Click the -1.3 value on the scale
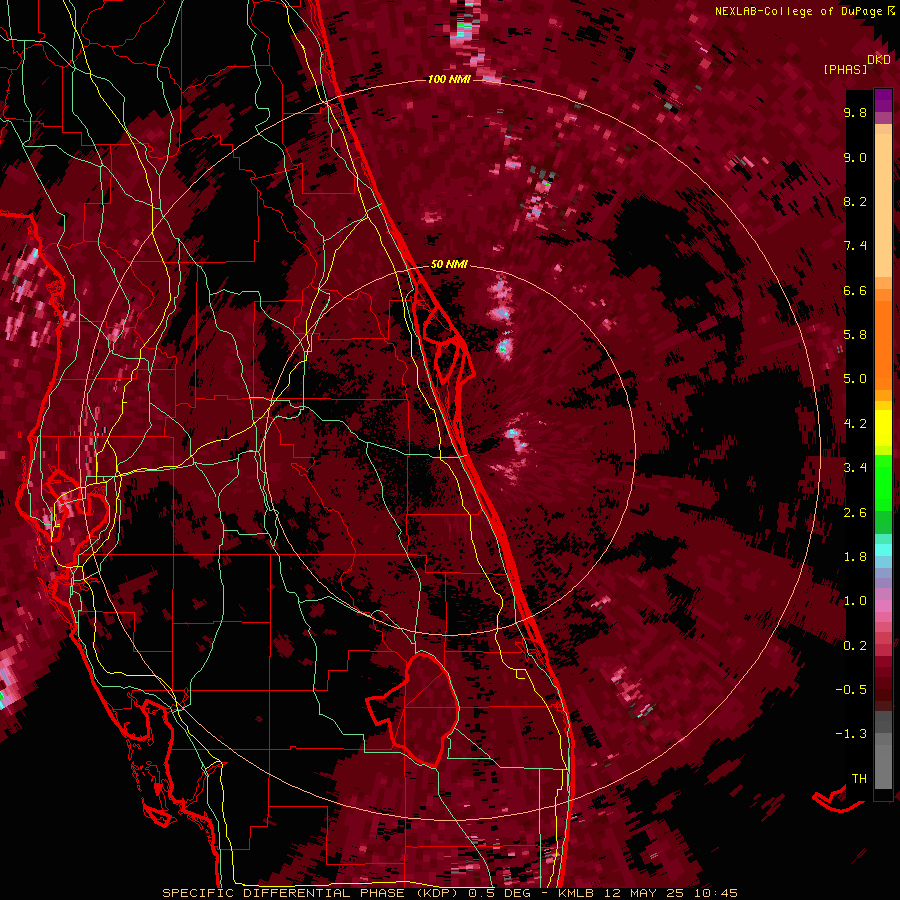The image size is (900, 900). [851, 734]
